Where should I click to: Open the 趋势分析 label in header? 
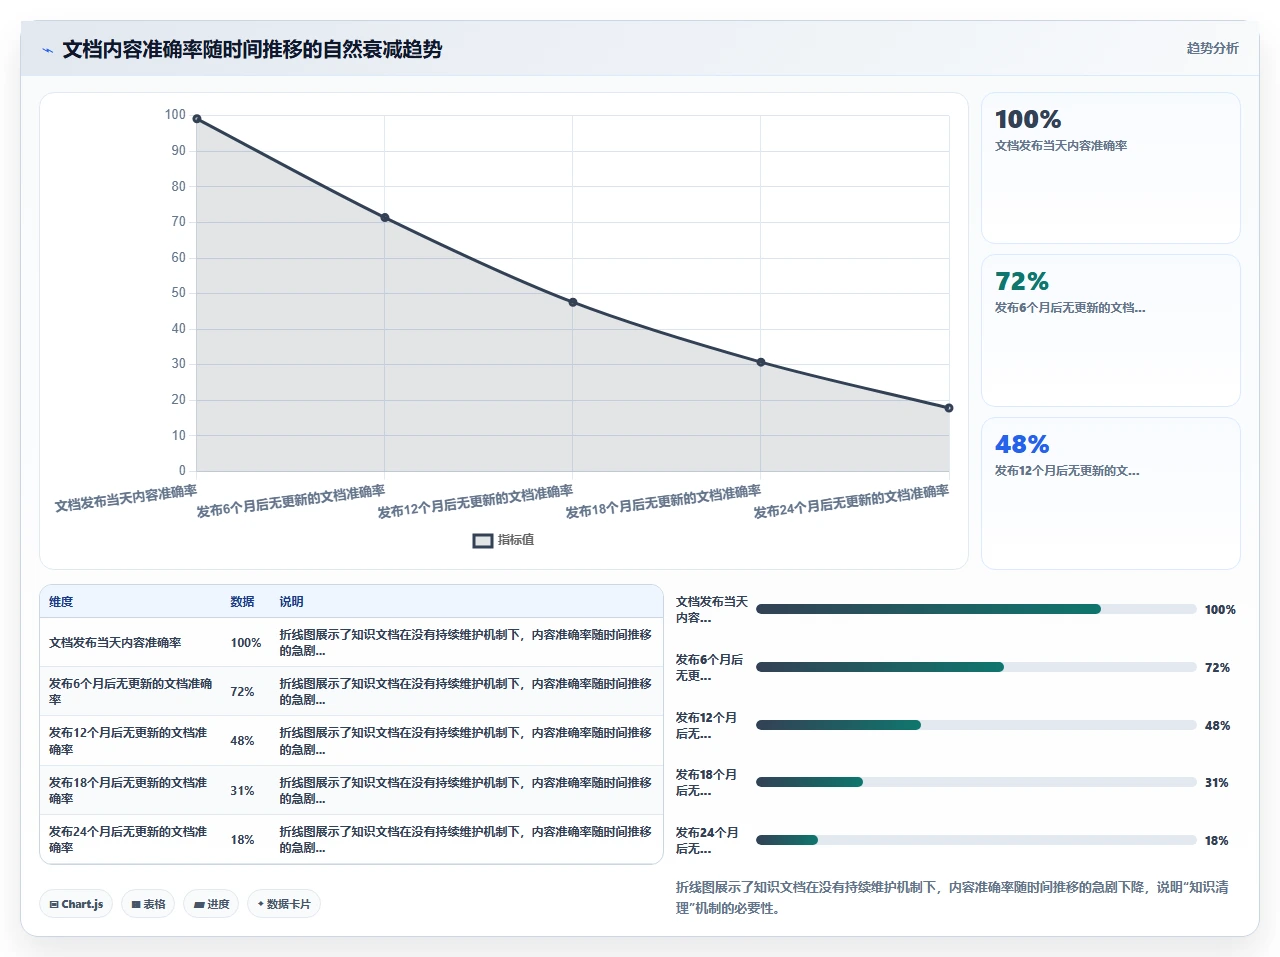pos(1212,48)
